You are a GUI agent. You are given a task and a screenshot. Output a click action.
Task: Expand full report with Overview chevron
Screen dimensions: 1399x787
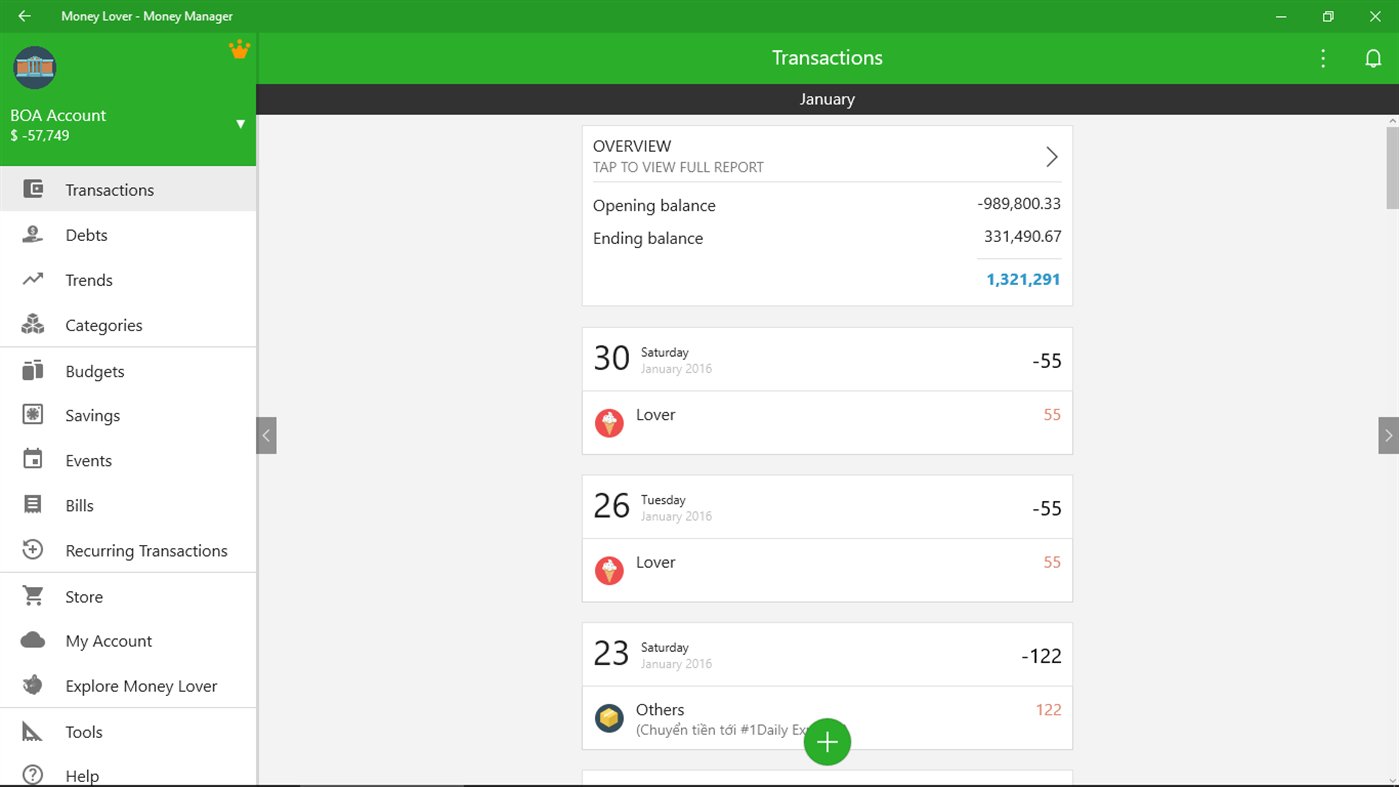coord(1052,156)
